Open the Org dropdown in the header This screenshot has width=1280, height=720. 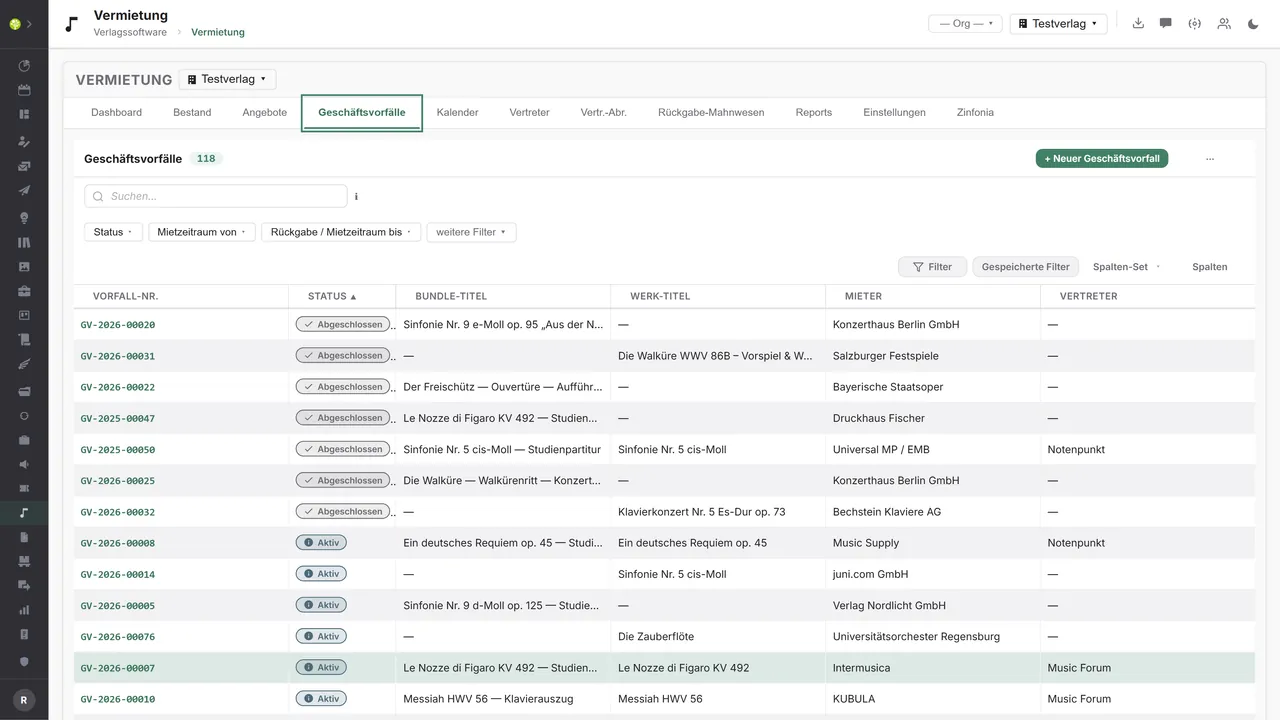965,23
